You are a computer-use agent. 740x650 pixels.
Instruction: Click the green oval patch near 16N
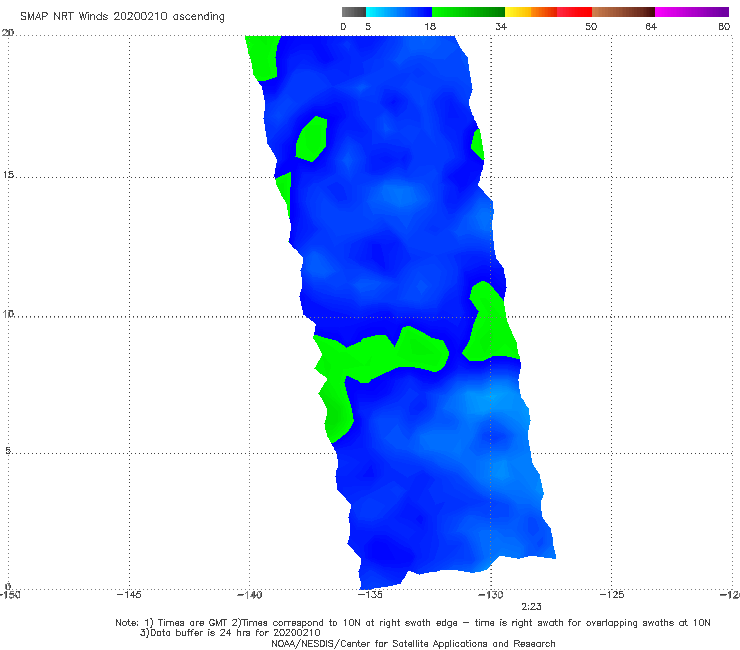click(311, 139)
